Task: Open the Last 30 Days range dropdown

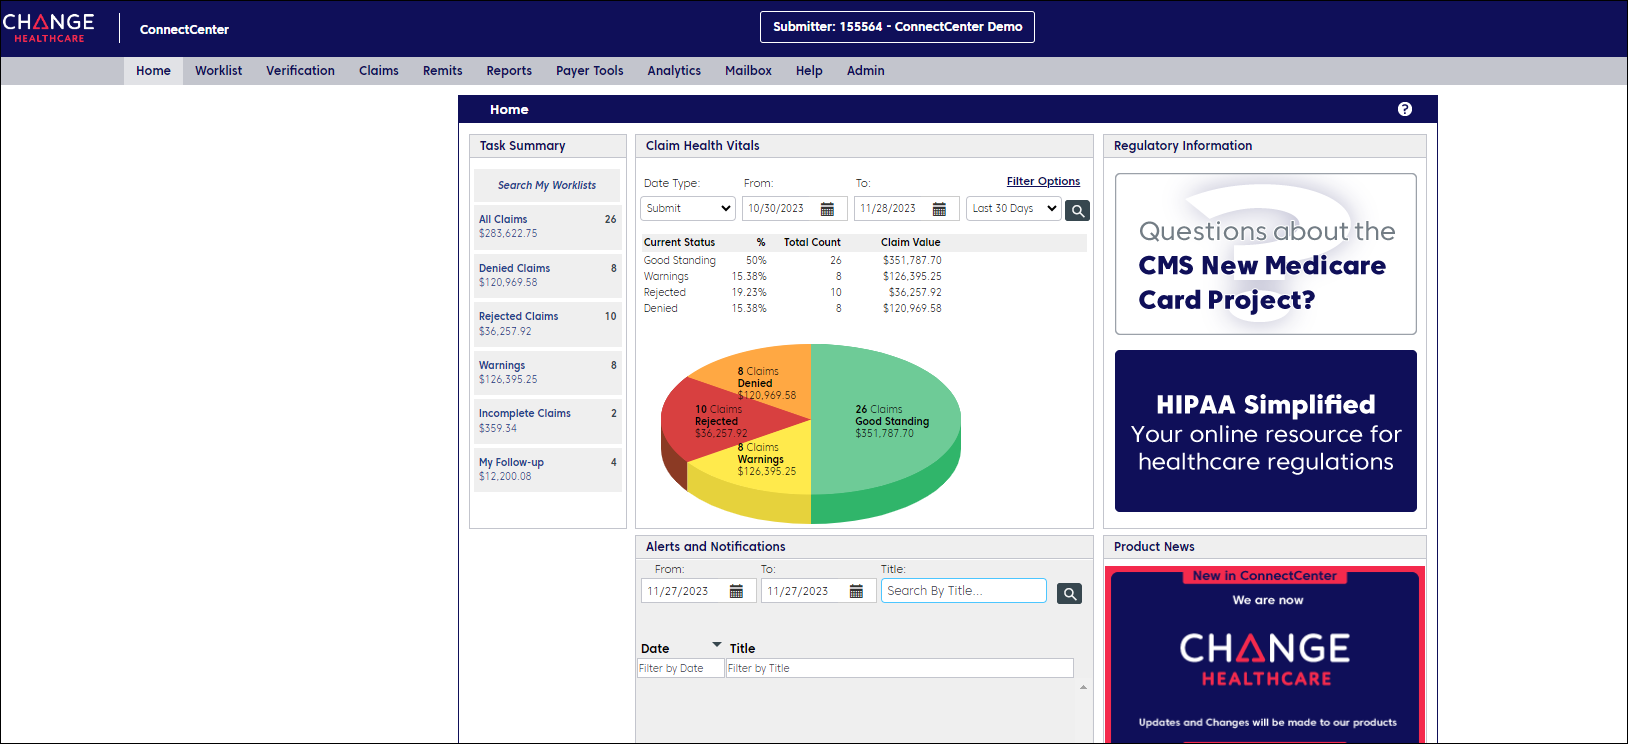Action: 1014,208
